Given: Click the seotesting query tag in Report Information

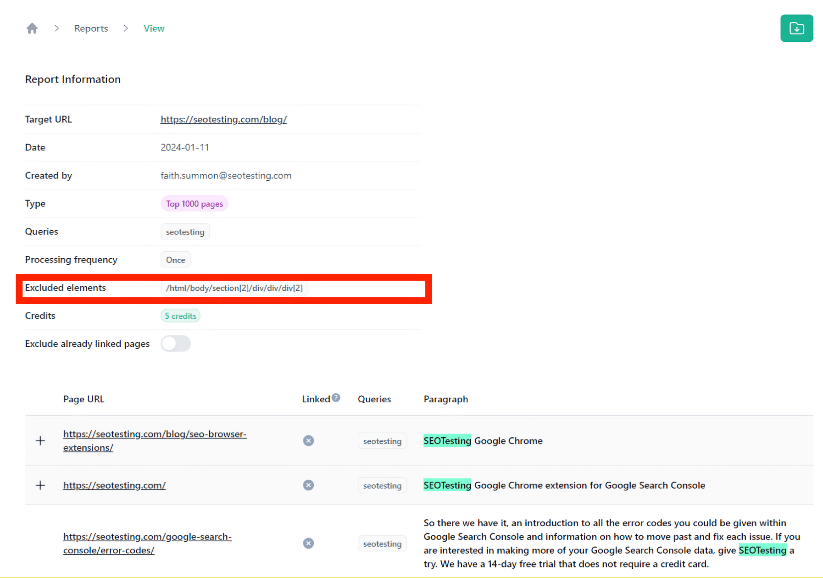Looking at the screenshot, I should point(185,232).
